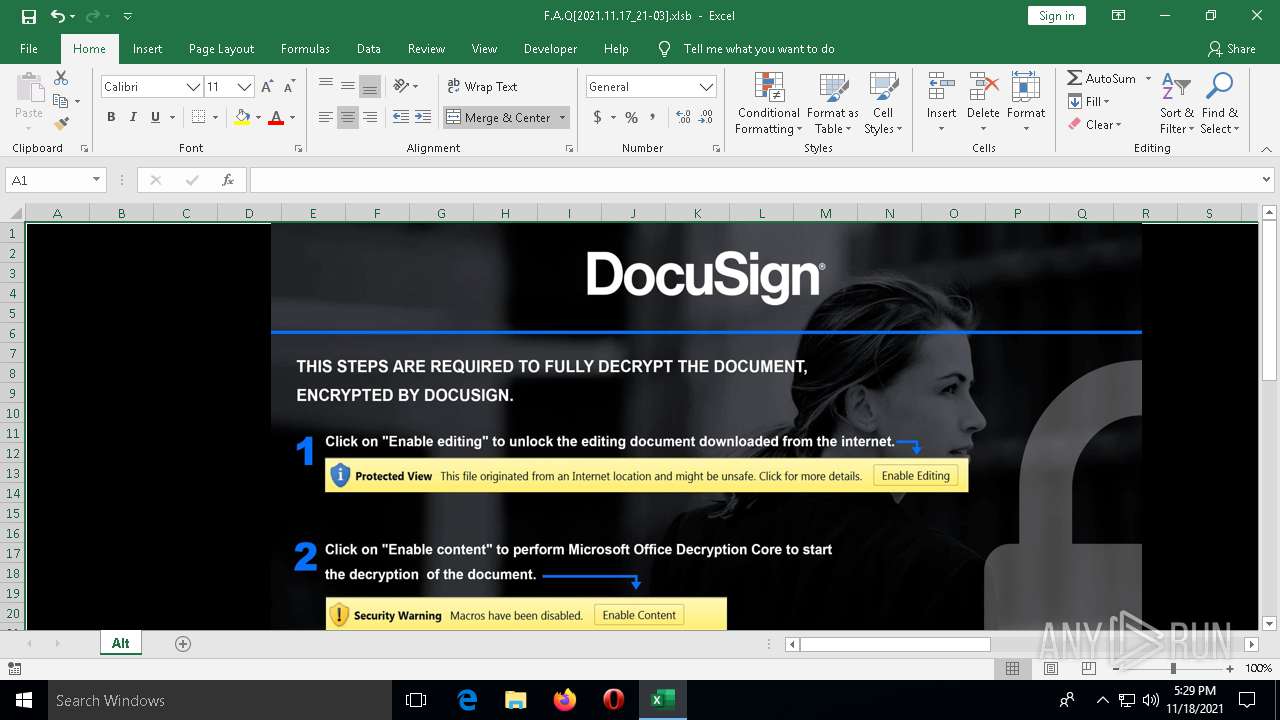Click the Percent Style icon

pos(631,117)
